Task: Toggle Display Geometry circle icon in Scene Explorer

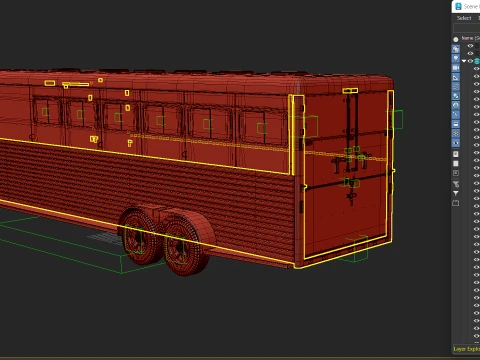Action: 456,39
